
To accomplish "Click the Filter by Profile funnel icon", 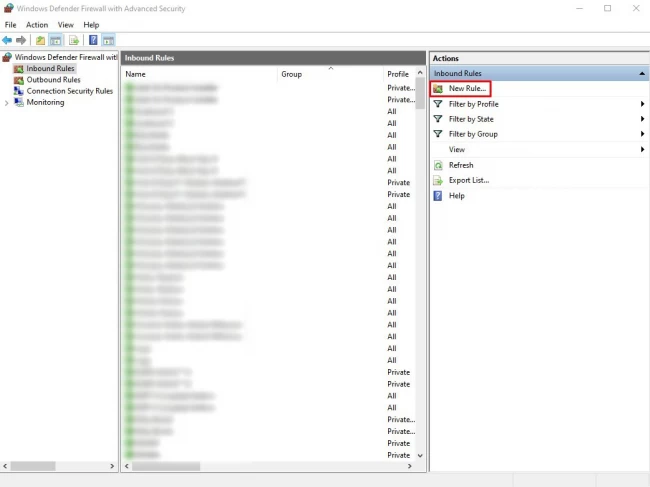I will click(438, 104).
